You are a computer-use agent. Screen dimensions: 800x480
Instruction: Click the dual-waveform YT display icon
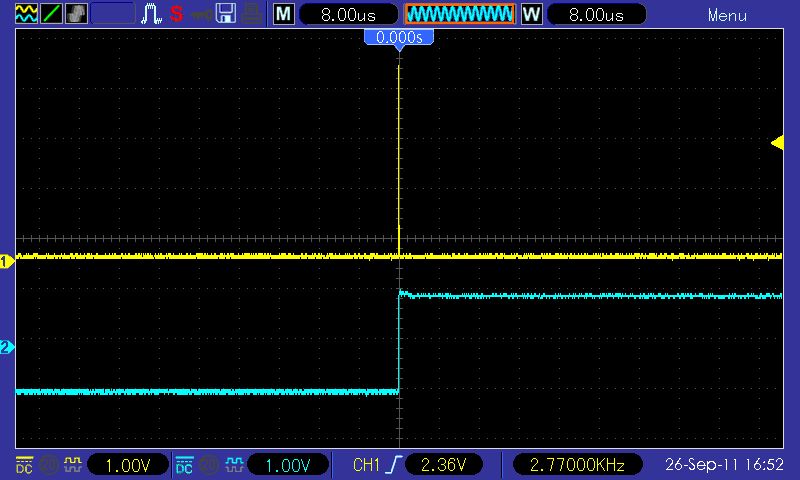click(26, 14)
